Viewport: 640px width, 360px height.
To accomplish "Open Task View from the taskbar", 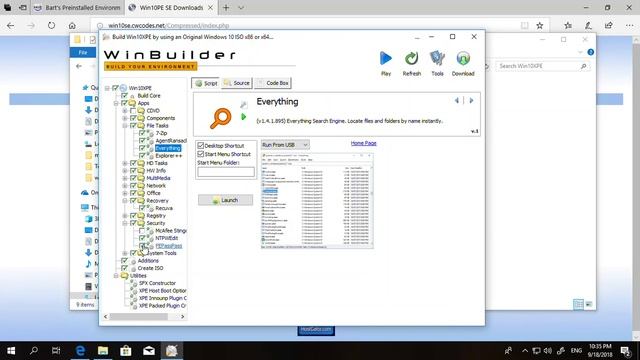I will coord(56,351).
